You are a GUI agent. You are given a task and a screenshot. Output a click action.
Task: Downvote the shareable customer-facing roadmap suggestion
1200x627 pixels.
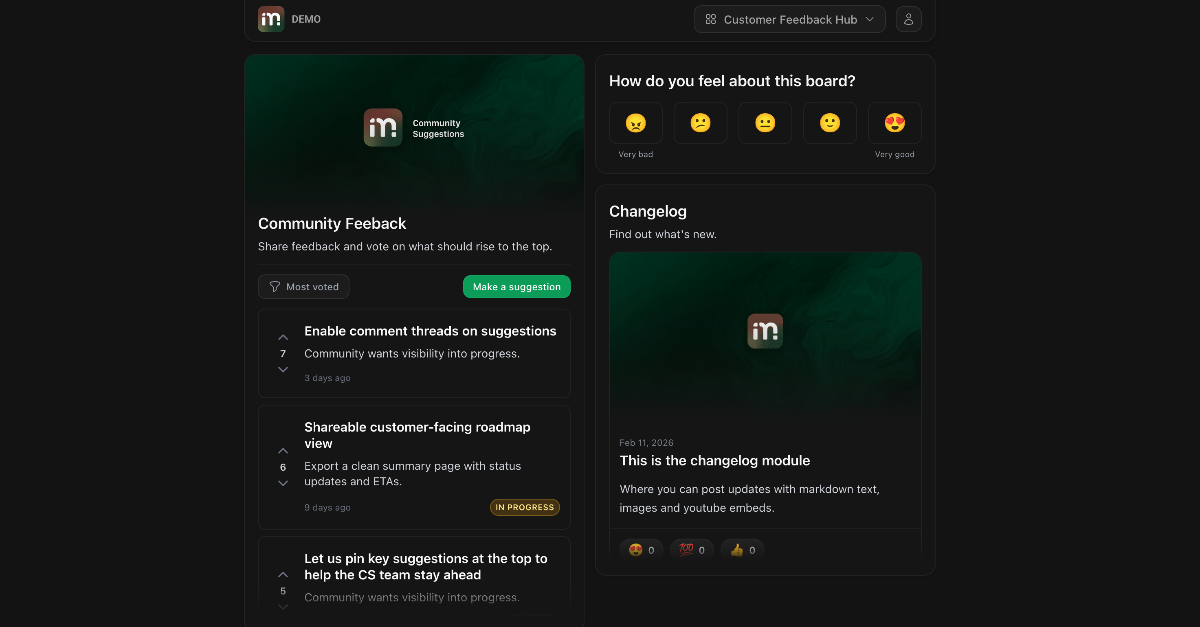pos(283,483)
